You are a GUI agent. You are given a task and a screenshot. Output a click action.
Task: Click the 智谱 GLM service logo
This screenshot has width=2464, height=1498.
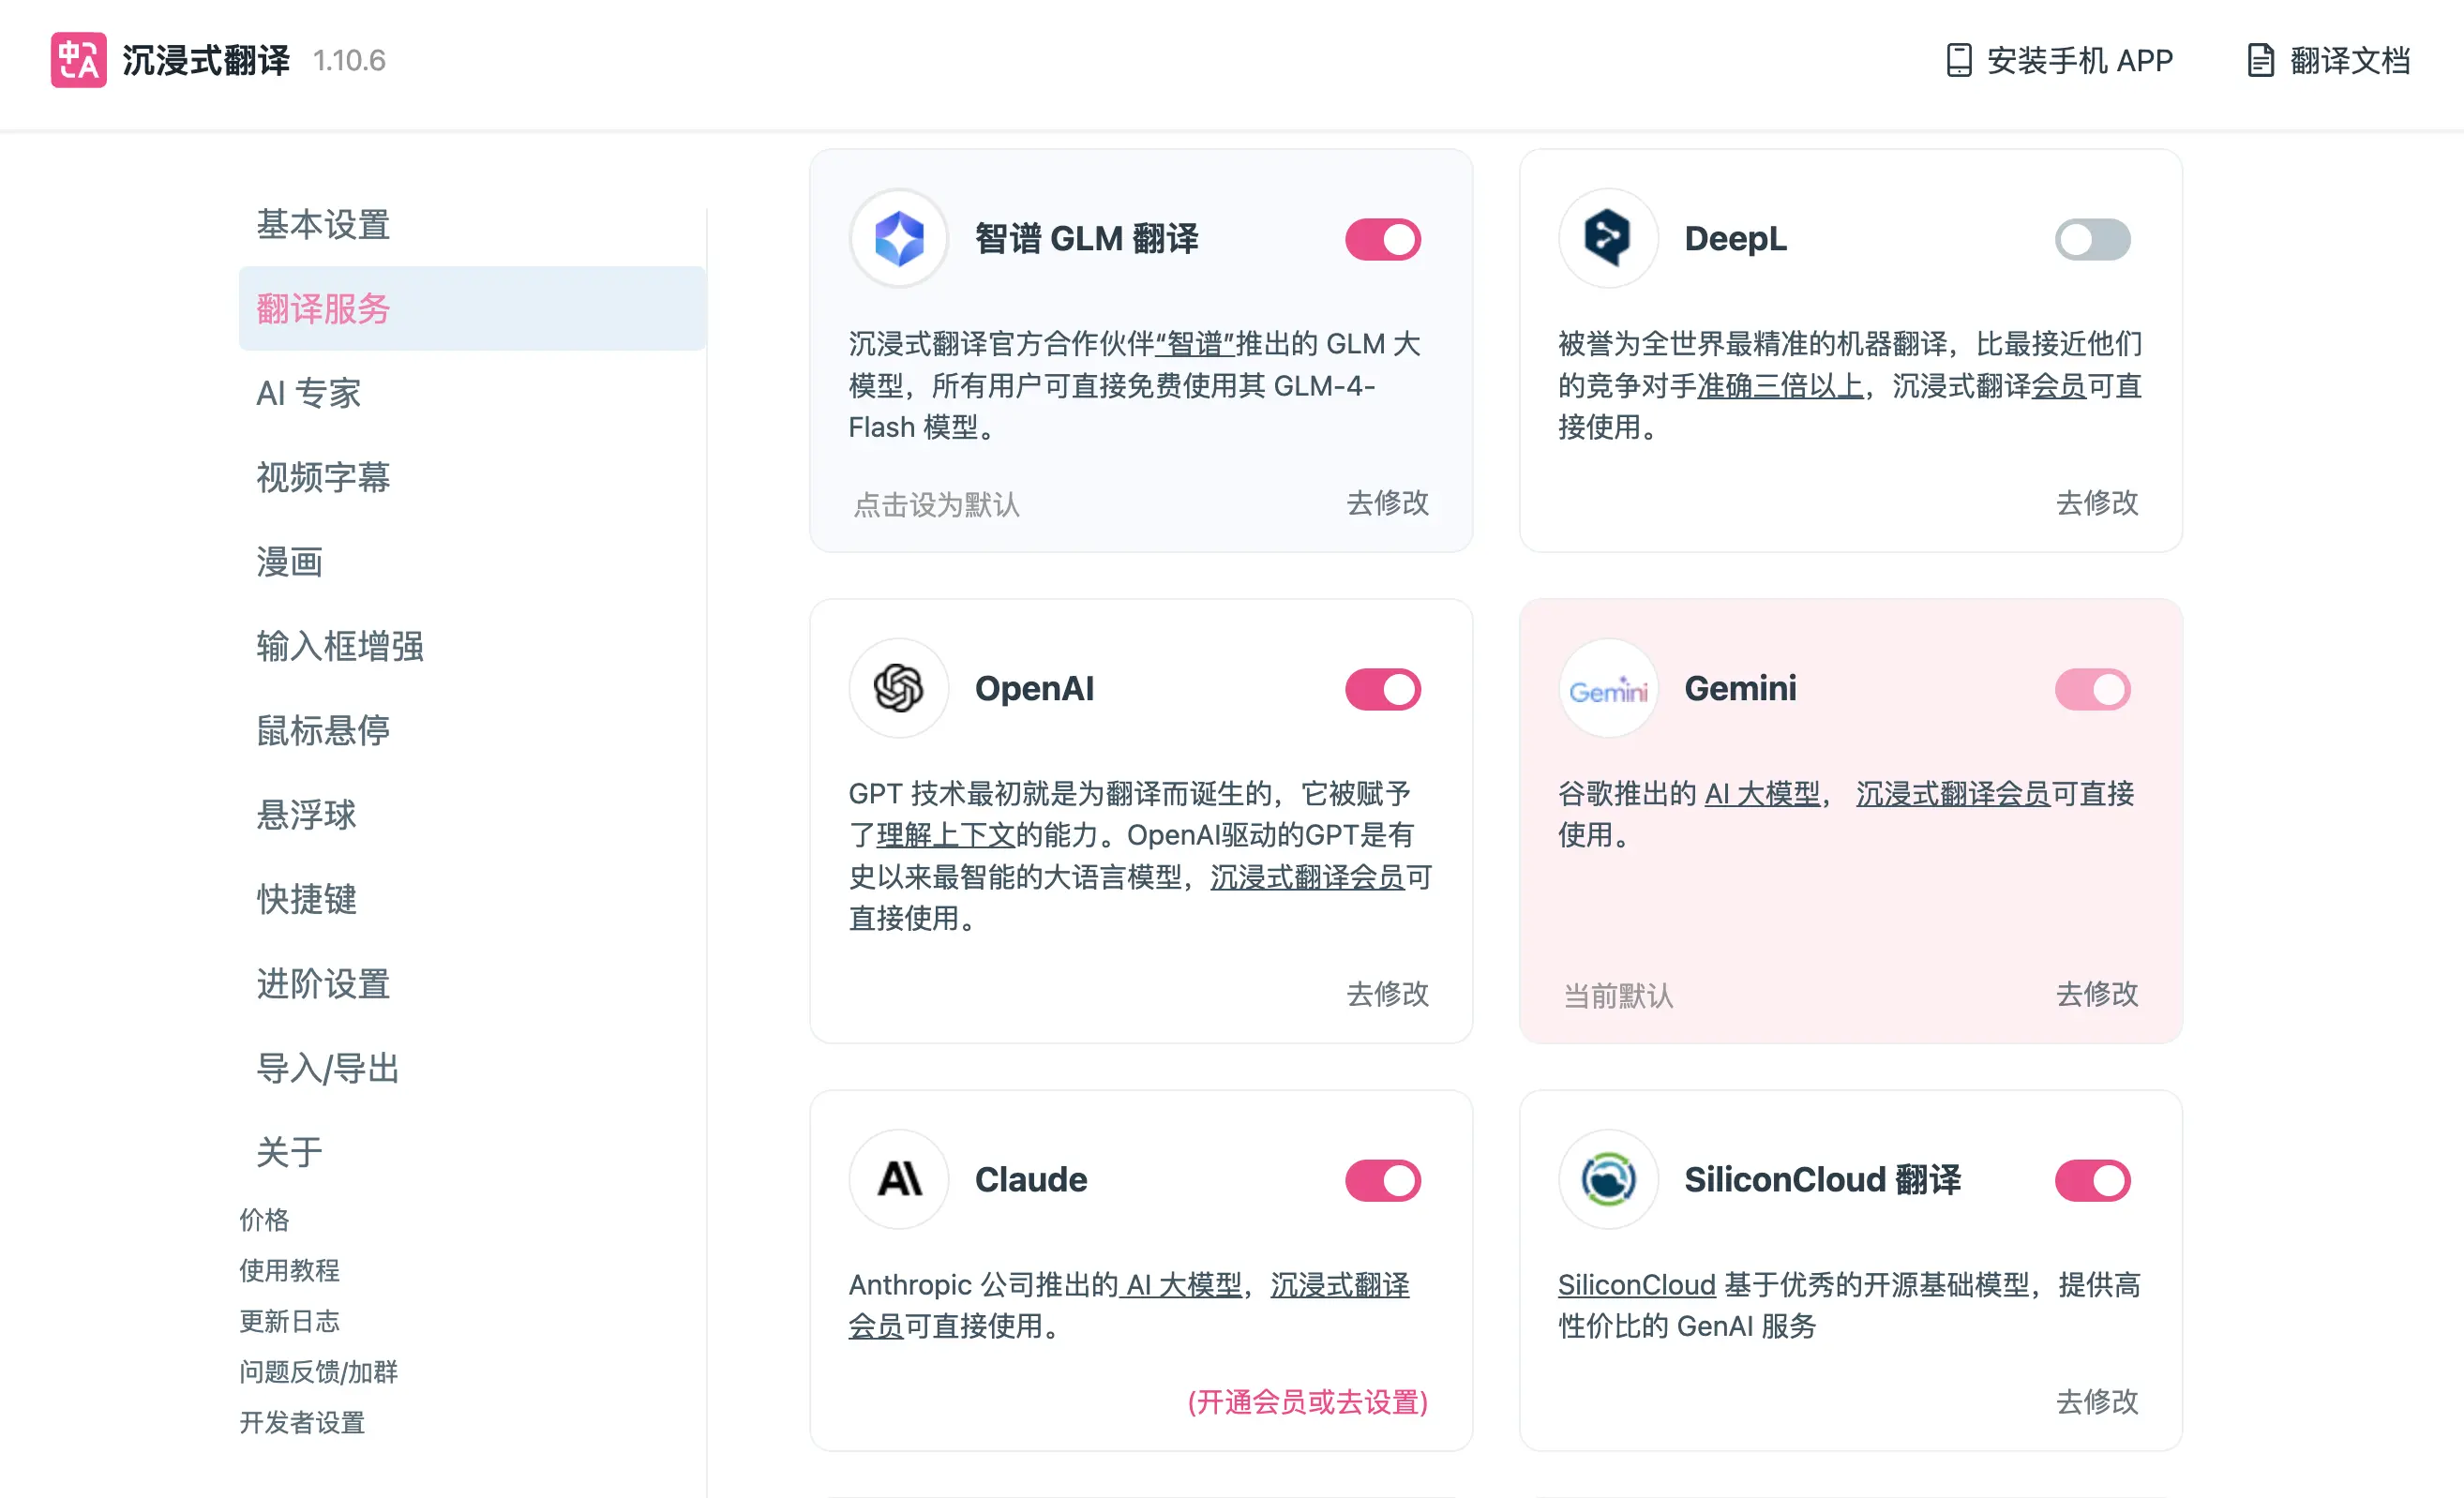pos(899,239)
